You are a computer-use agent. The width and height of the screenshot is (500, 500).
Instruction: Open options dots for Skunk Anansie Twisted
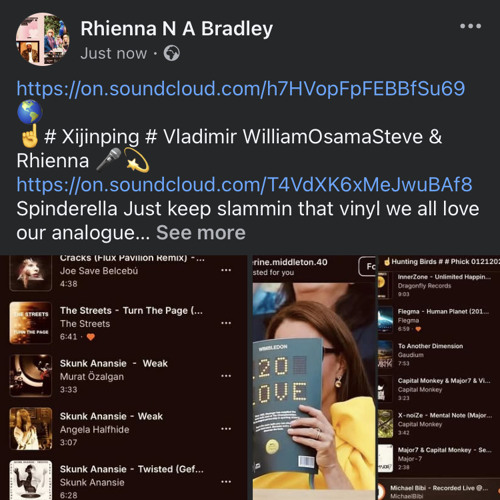226,482
